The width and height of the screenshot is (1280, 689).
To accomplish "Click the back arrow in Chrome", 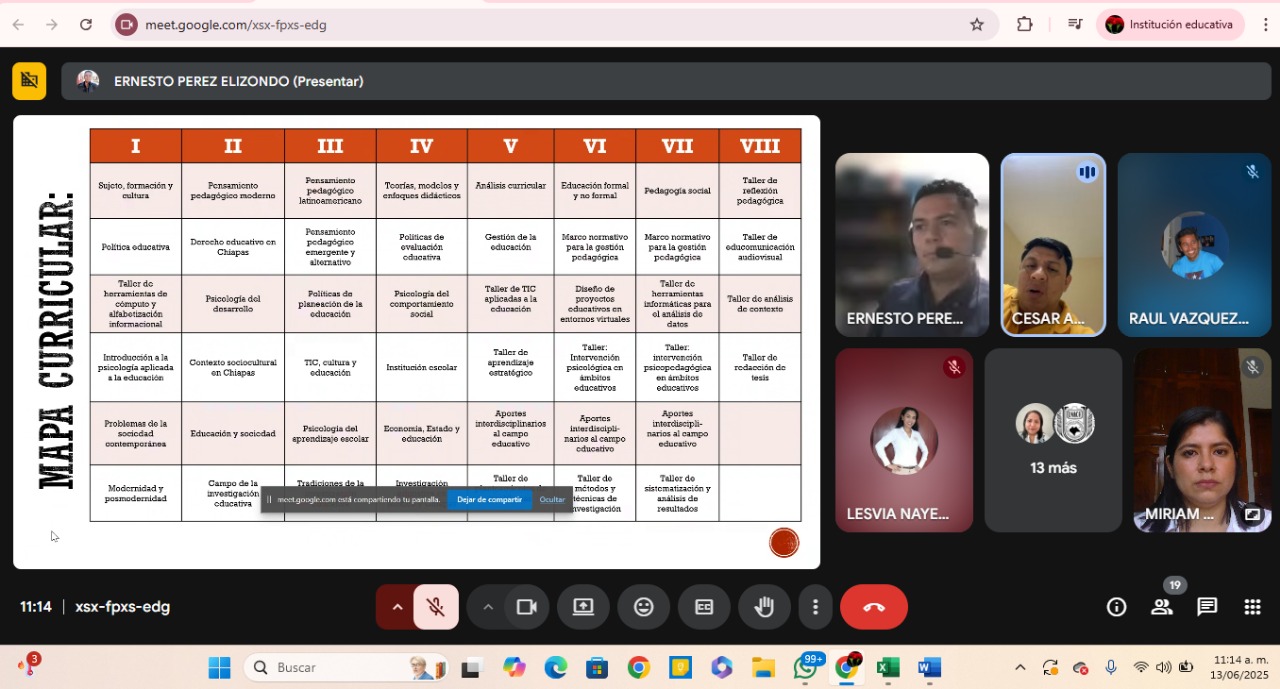I will tap(18, 25).
